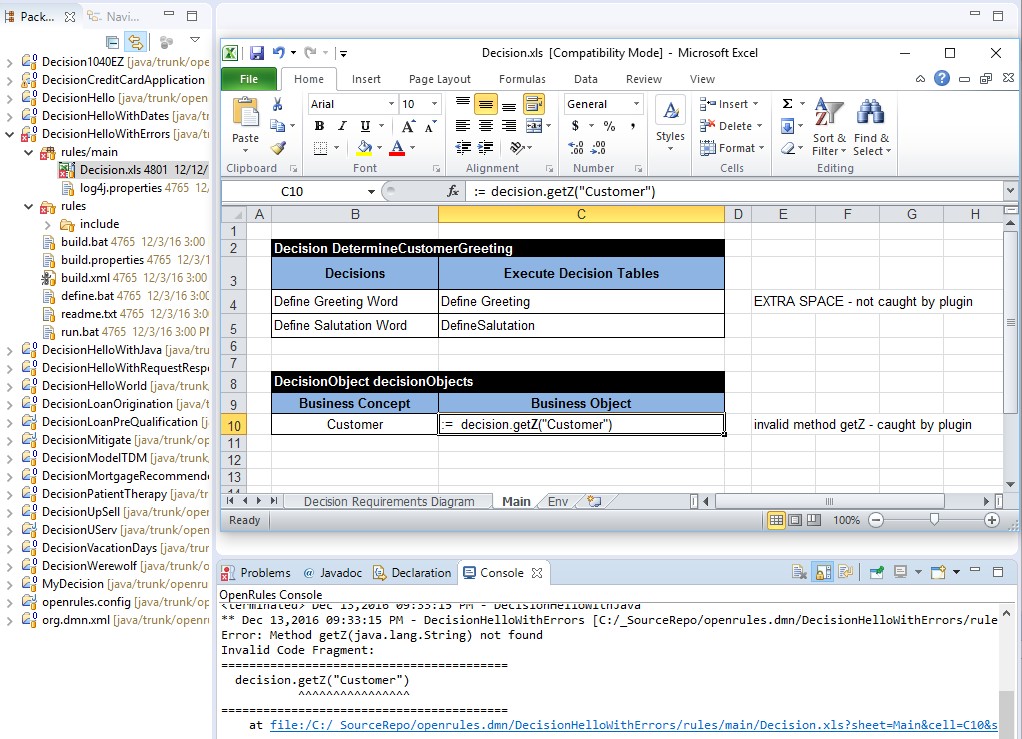
Task: Open the Decision Requirements Diagram sheet
Action: pos(388,501)
